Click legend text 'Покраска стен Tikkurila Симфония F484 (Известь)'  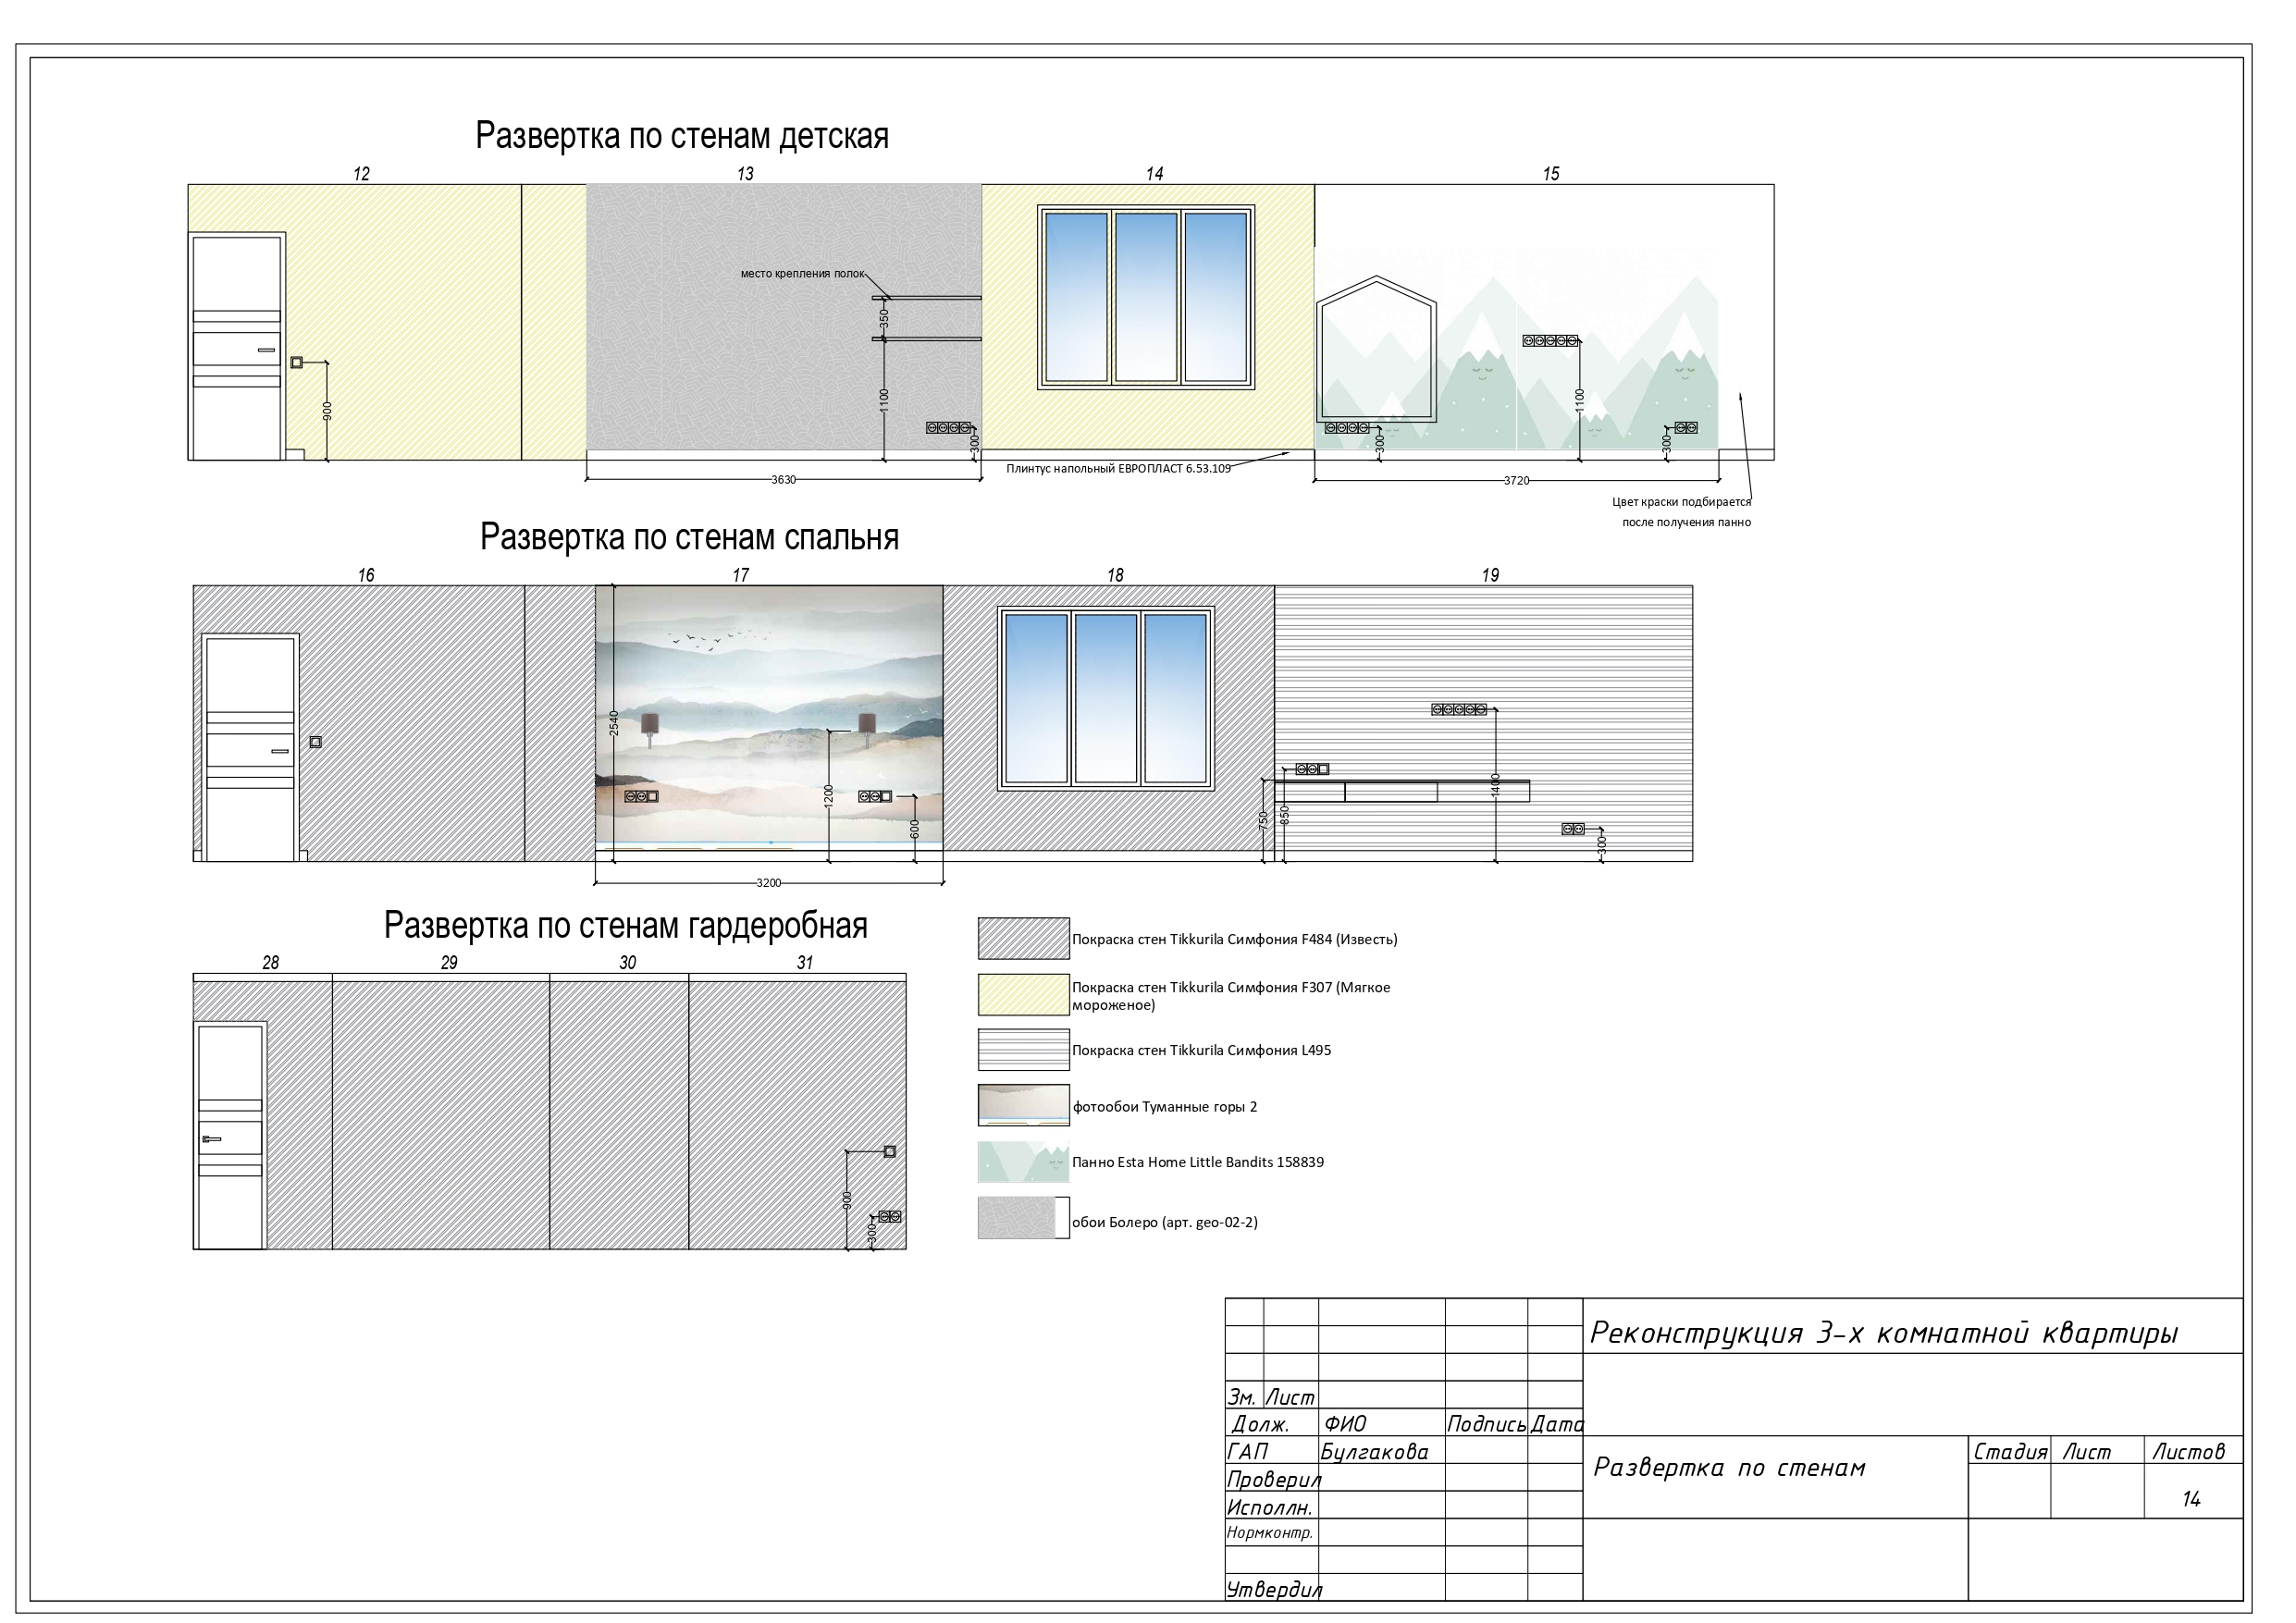(x=1234, y=940)
